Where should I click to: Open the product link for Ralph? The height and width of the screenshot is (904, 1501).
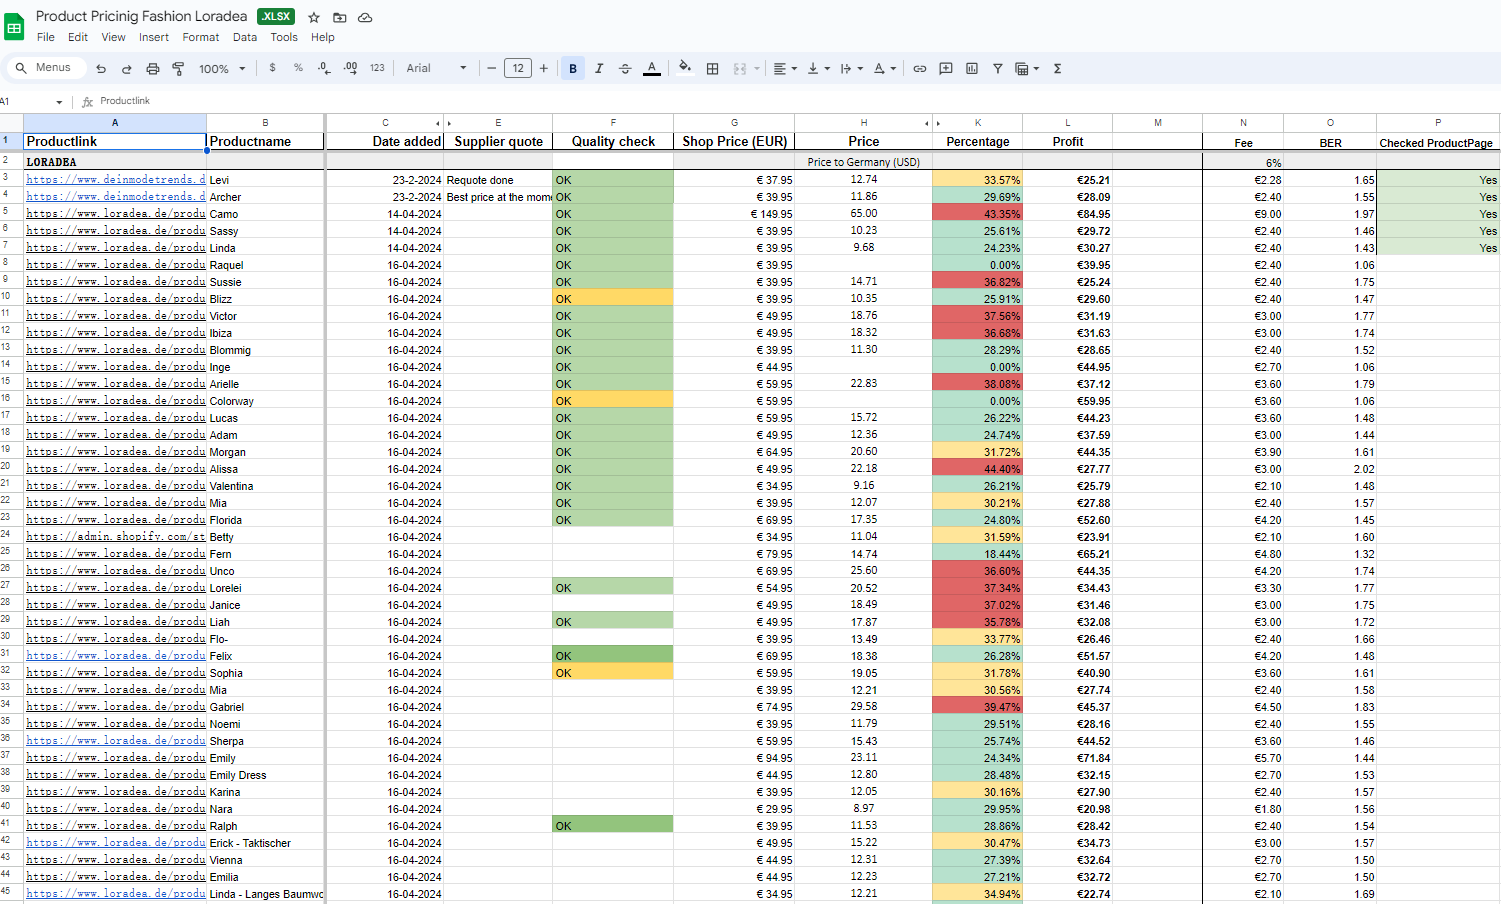tap(116, 826)
